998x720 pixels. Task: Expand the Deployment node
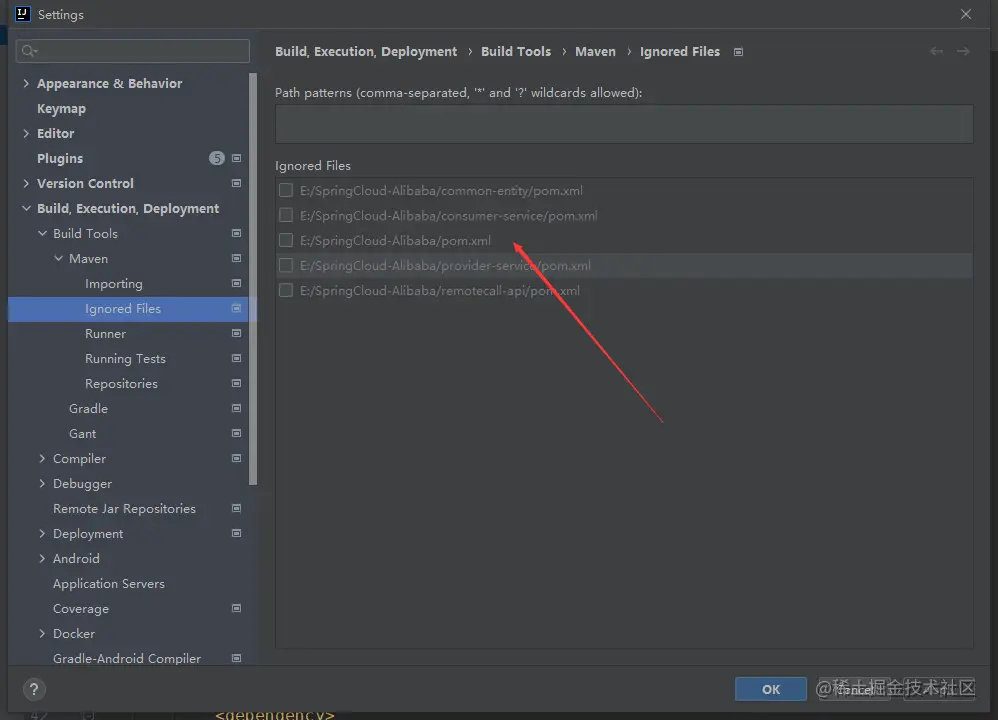pos(42,533)
